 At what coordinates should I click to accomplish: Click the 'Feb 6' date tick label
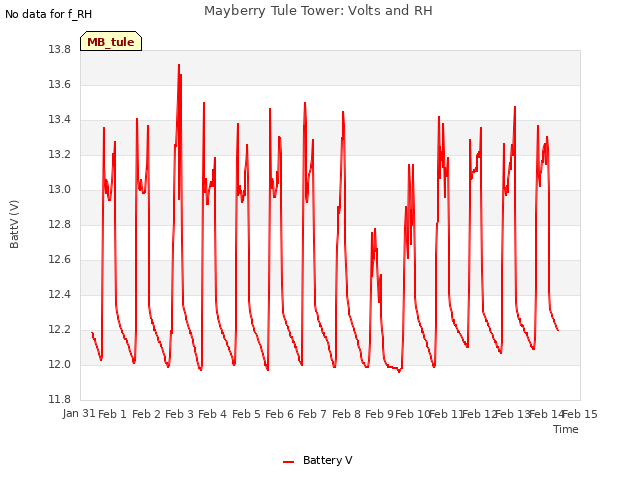[x=279, y=414]
